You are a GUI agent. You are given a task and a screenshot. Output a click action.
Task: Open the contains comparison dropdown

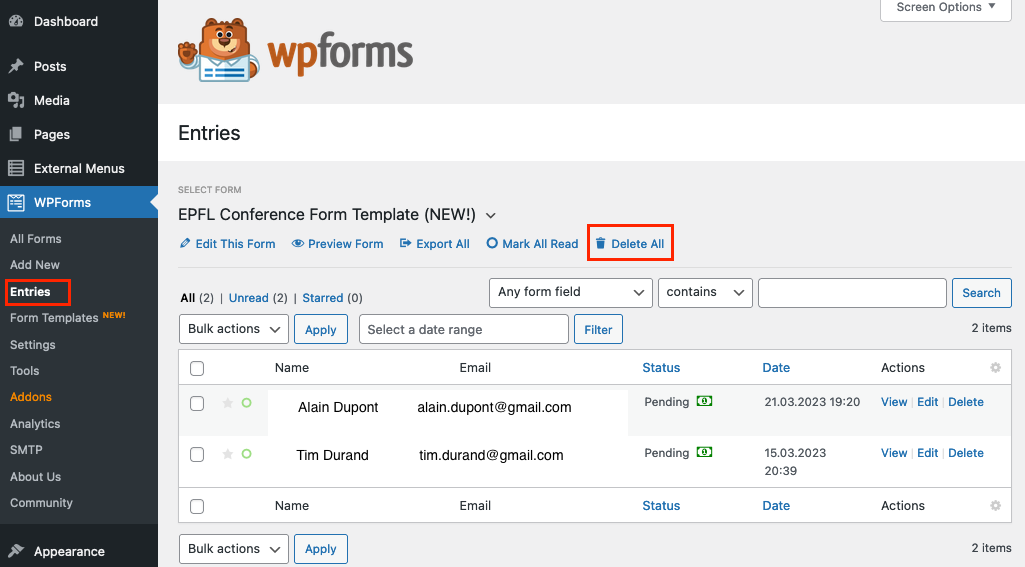click(x=705, y=292)
